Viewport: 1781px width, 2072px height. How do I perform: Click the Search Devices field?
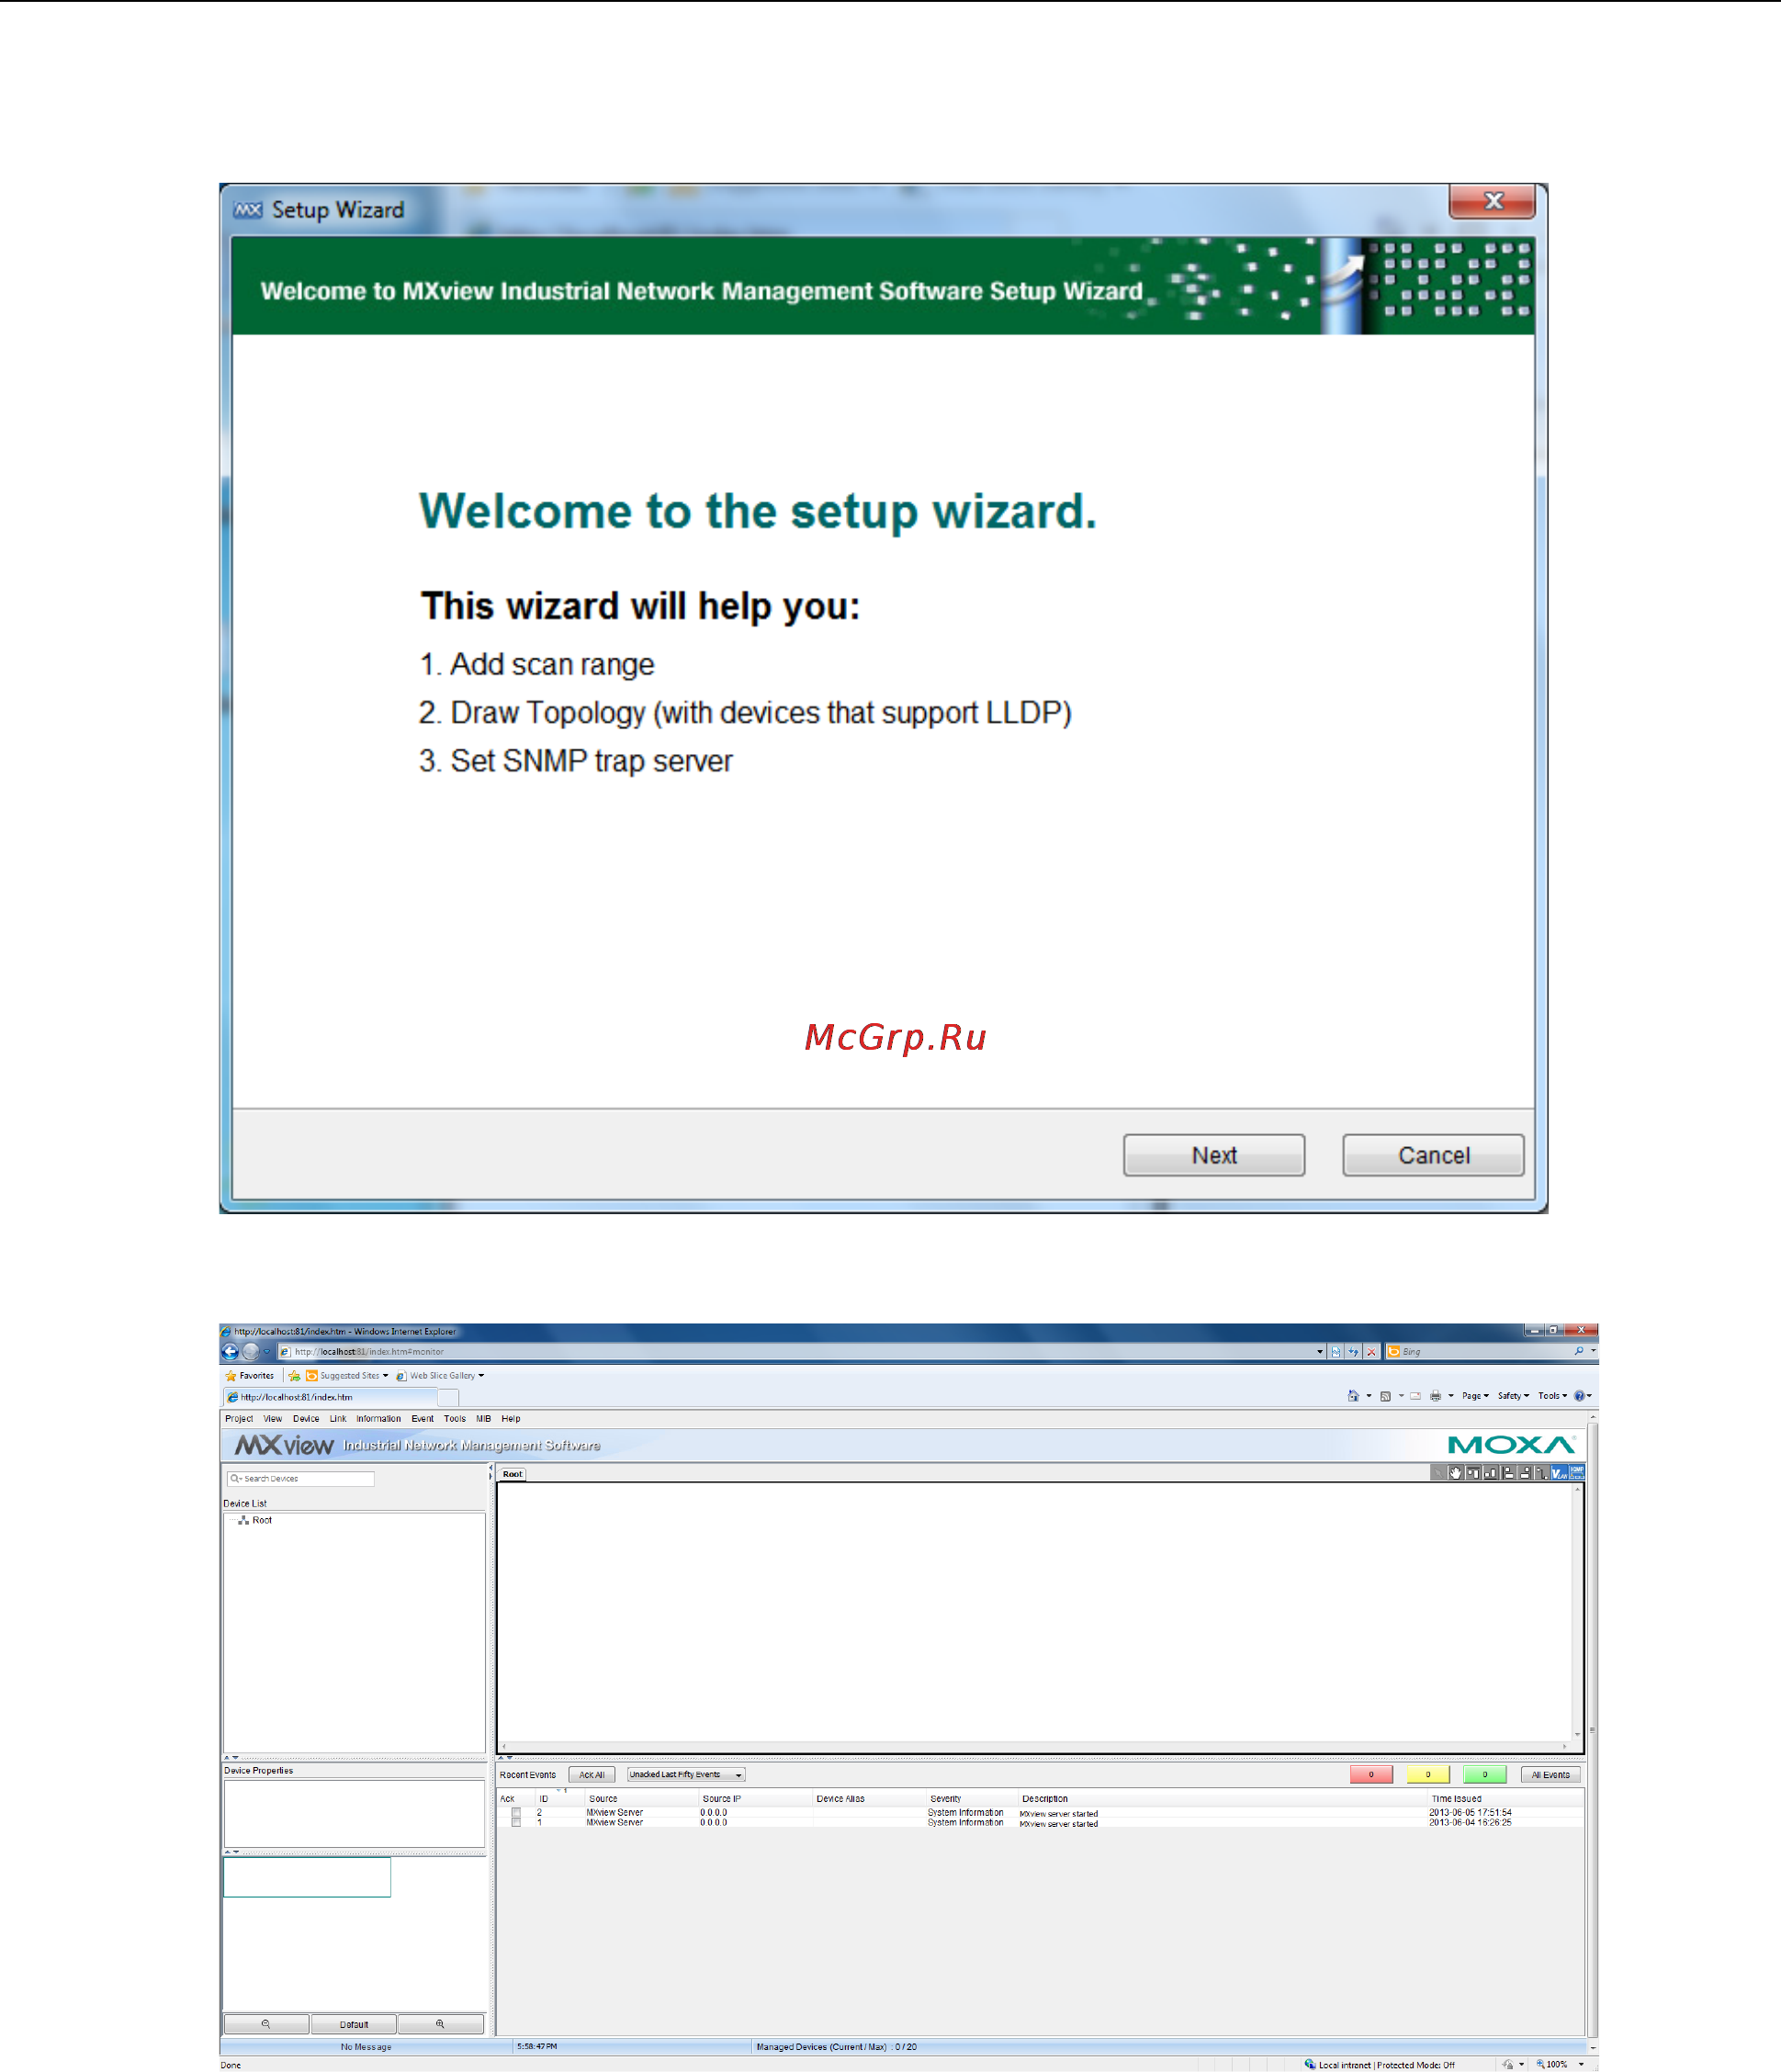[301, 1478]
